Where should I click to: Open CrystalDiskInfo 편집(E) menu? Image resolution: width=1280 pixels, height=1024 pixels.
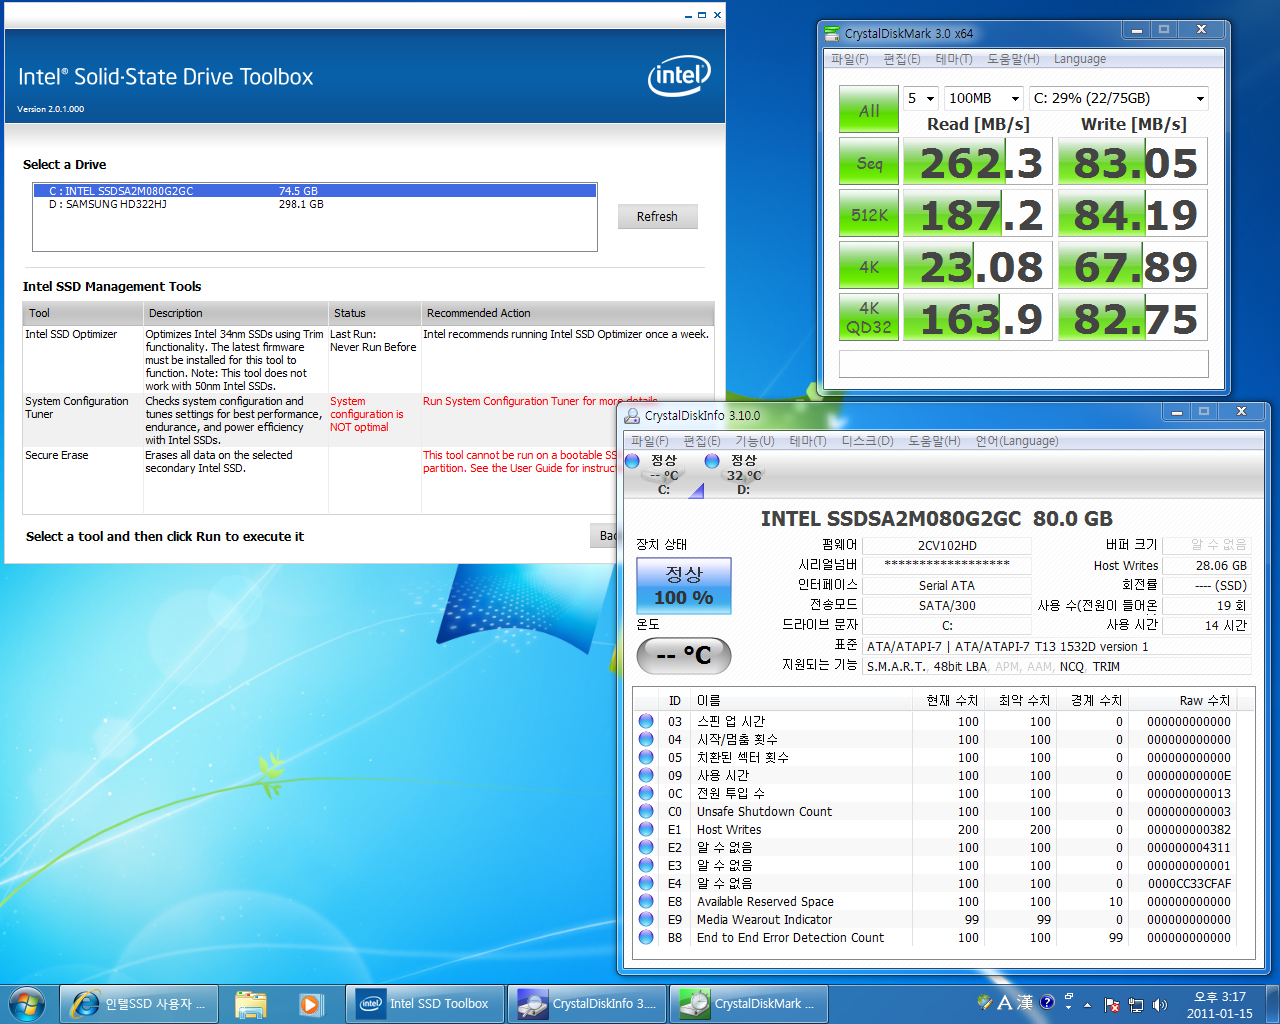pyautogui.click(x=701, y=441)
